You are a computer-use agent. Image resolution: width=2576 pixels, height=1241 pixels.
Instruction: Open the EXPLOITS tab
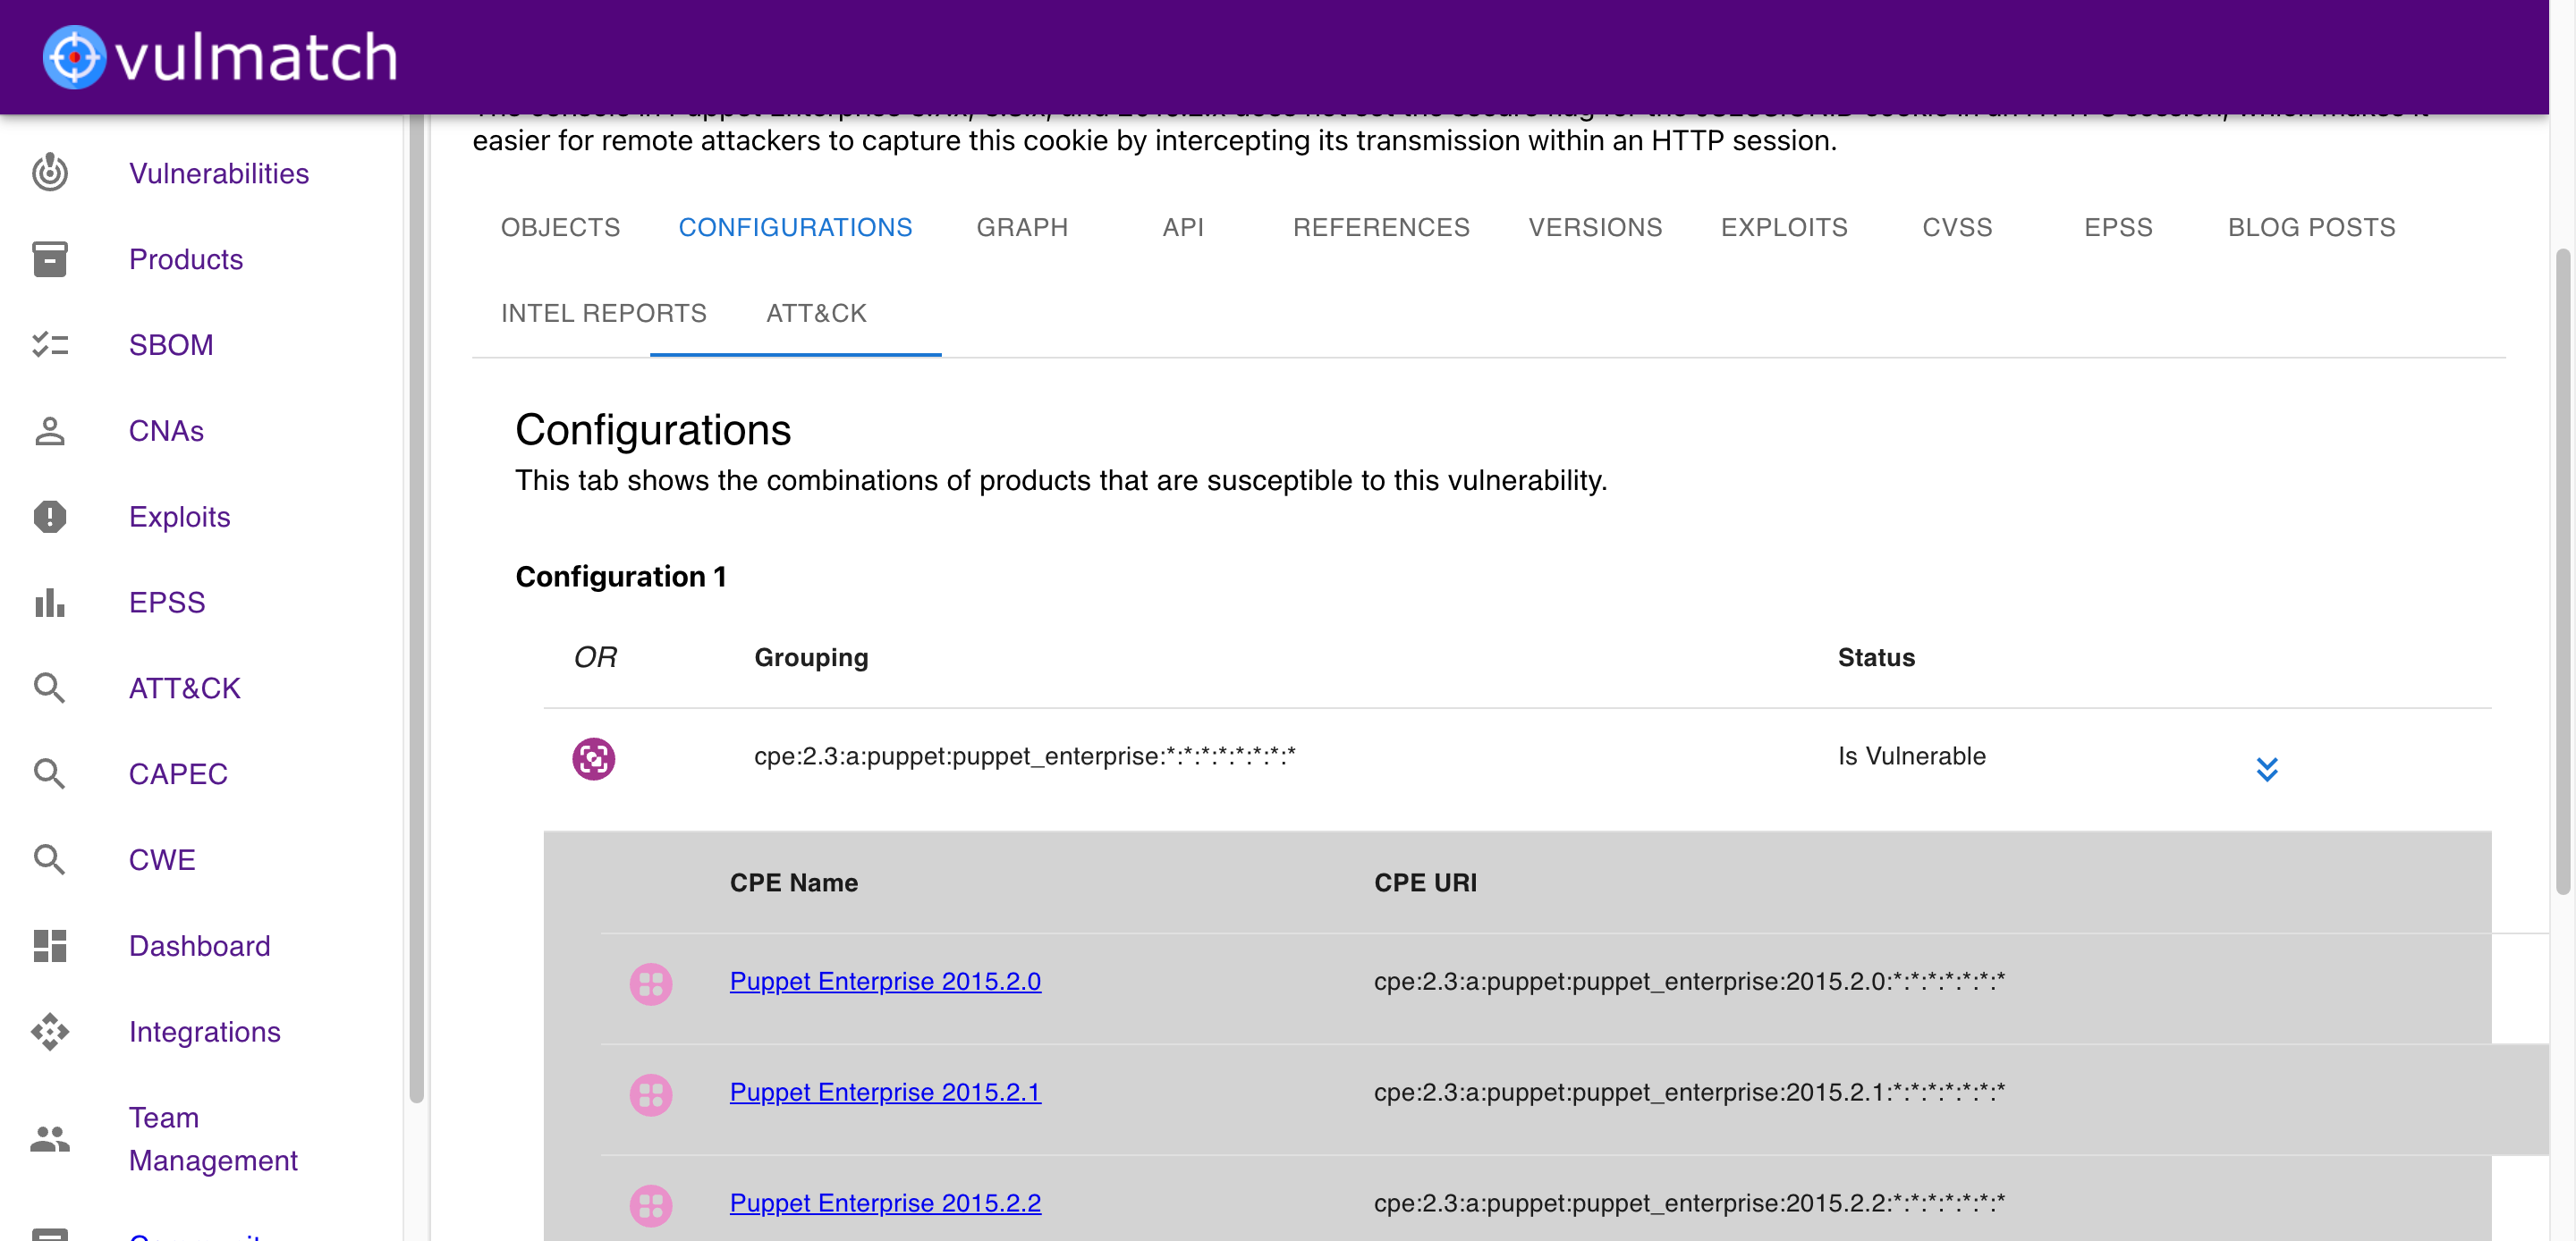pyautogui.click(x=1783, y=227)
